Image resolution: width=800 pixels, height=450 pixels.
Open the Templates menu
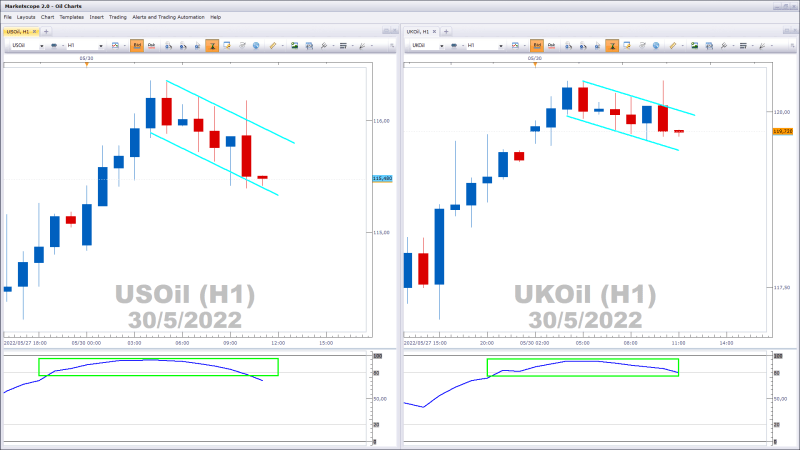tap(71, 17)
